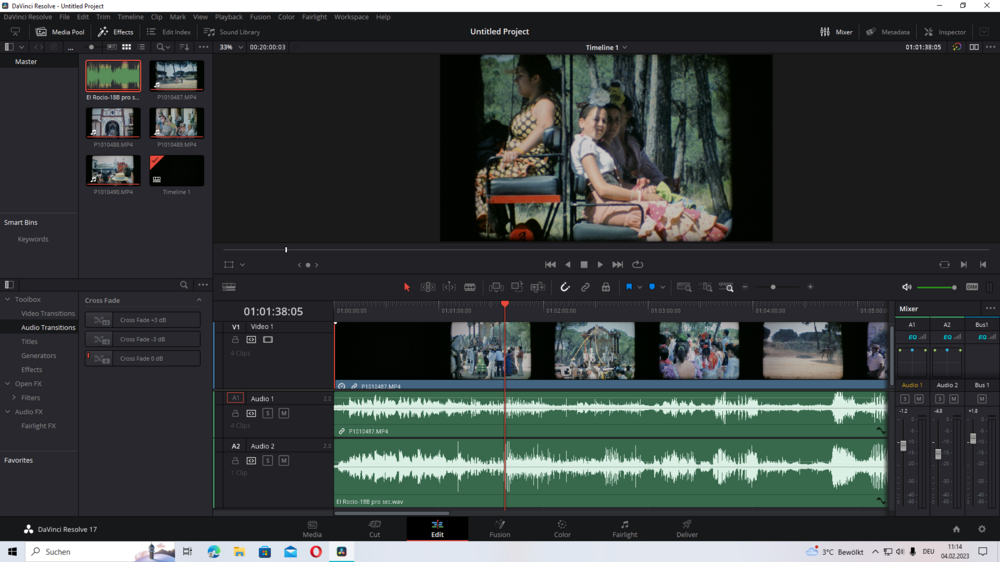Solo the Audio 2 track
1000x562 pixels.
point(268,461)
